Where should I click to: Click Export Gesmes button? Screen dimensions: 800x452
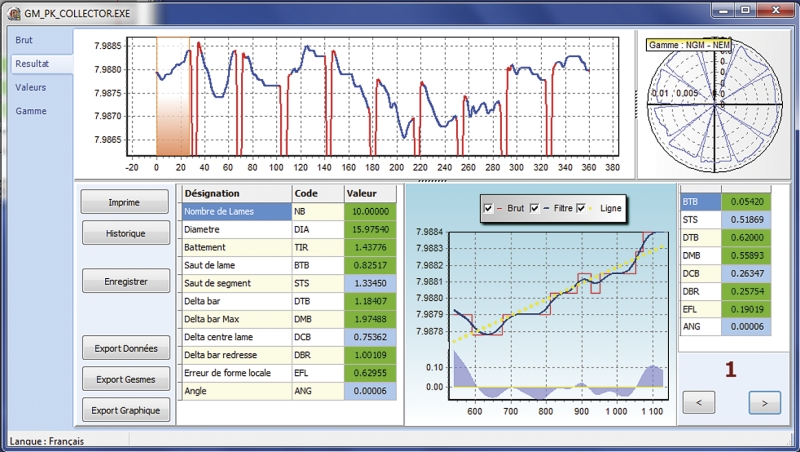pos(125,379)
